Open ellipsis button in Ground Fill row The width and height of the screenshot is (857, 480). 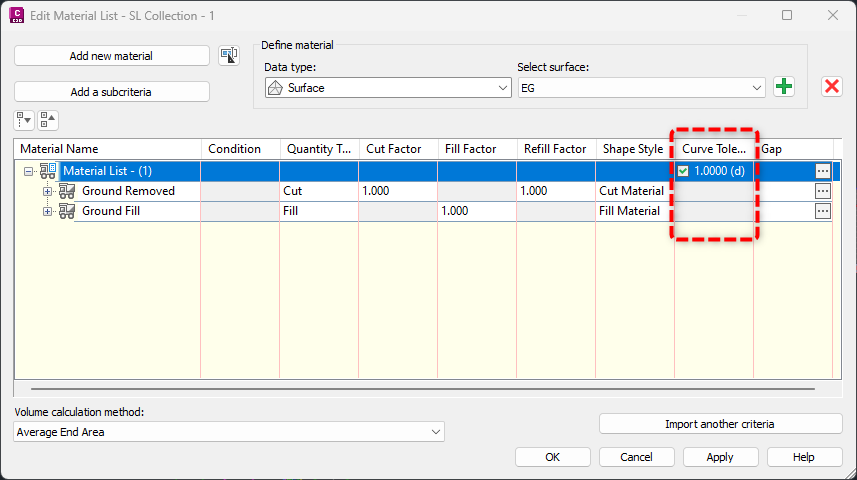[x=823, y=211]
